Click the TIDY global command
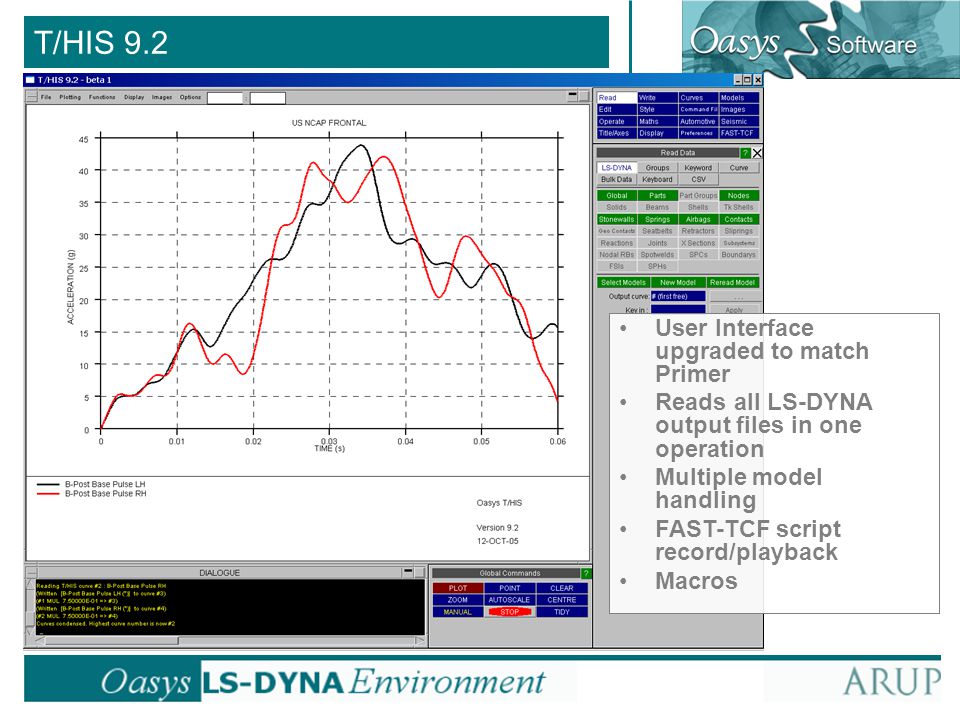Image resolution: width=960 pixels, height=720 pixels. (x=561, y=612)
